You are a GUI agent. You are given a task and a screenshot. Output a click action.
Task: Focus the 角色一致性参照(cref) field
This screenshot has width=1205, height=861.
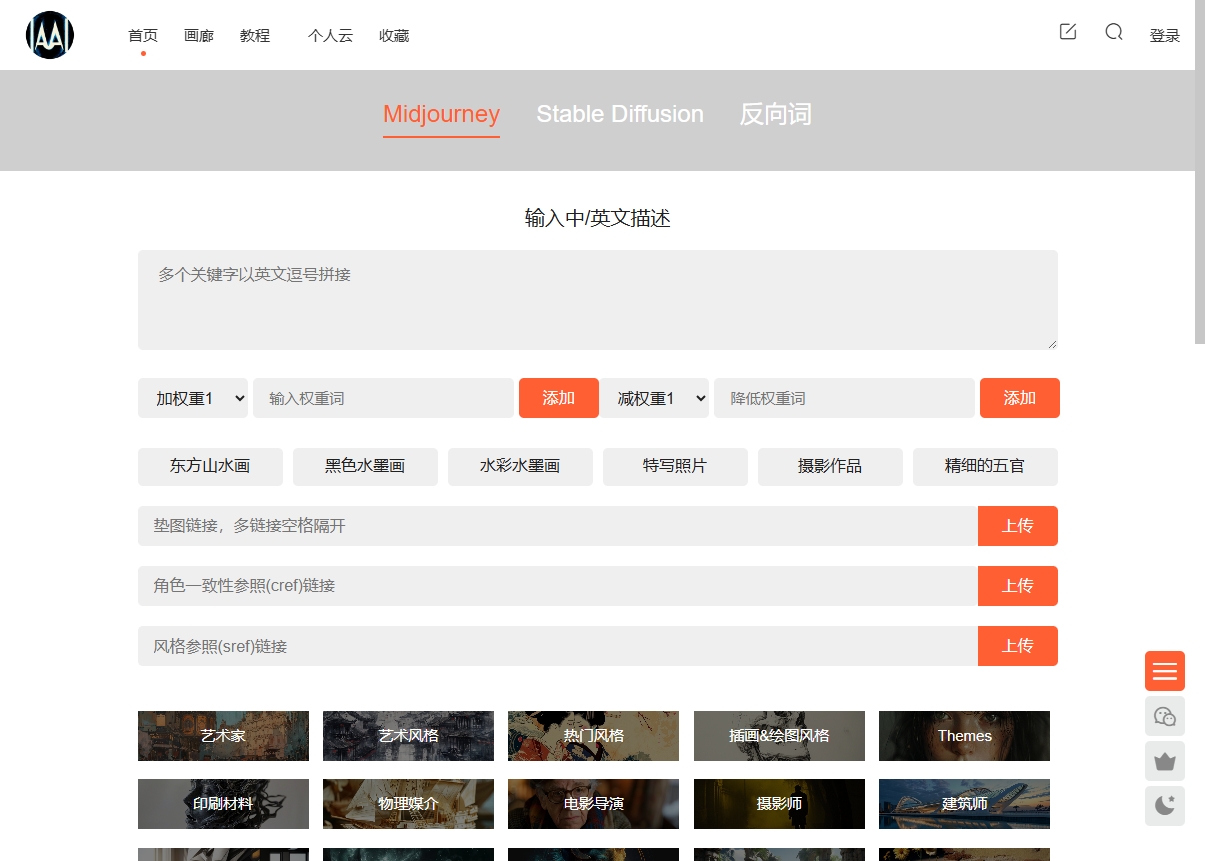[558, 586]
